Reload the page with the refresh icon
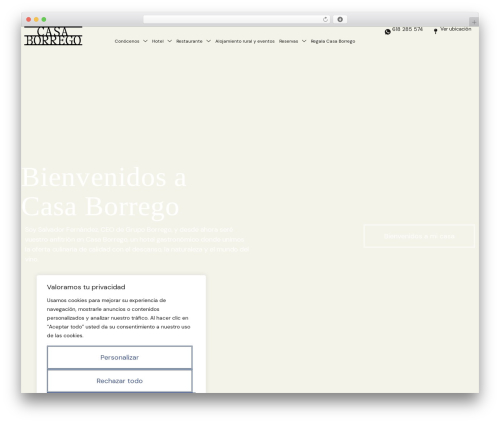The width and height of the screenshot is (500, 423). pyautogui.click(x=325, y=20)
